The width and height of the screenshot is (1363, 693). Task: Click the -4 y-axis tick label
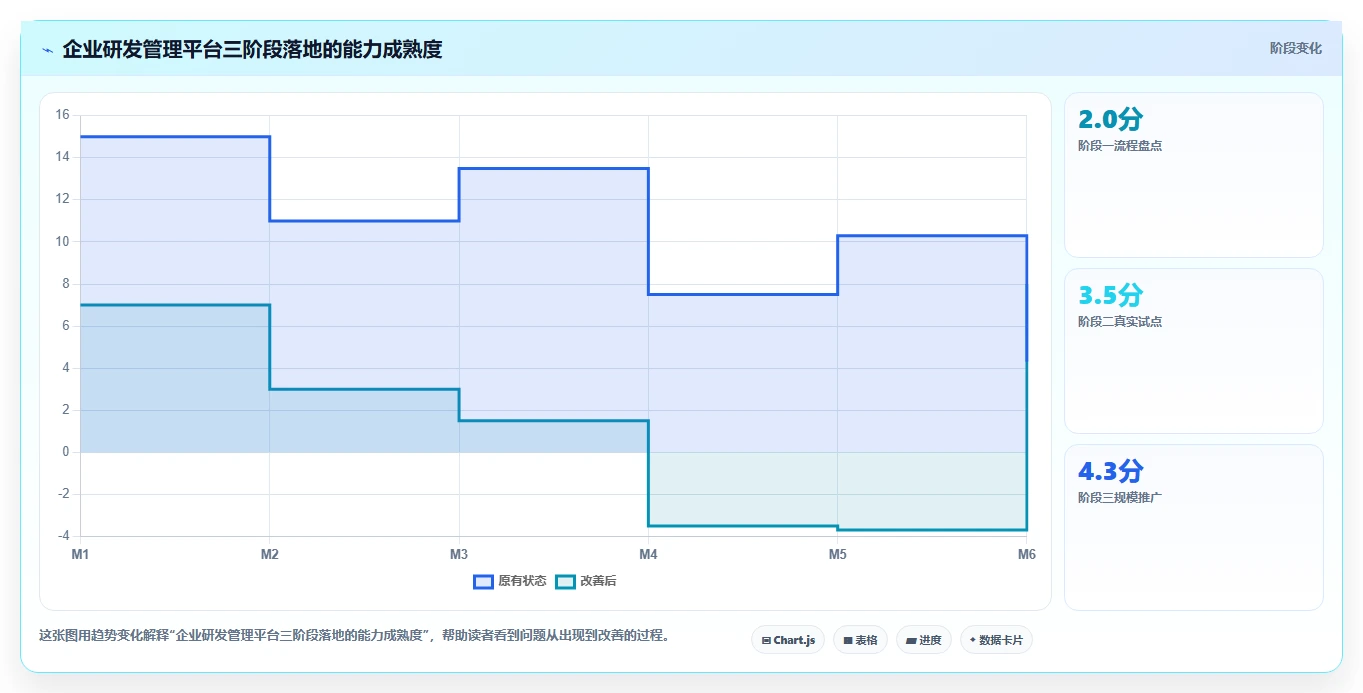point(62,536)
